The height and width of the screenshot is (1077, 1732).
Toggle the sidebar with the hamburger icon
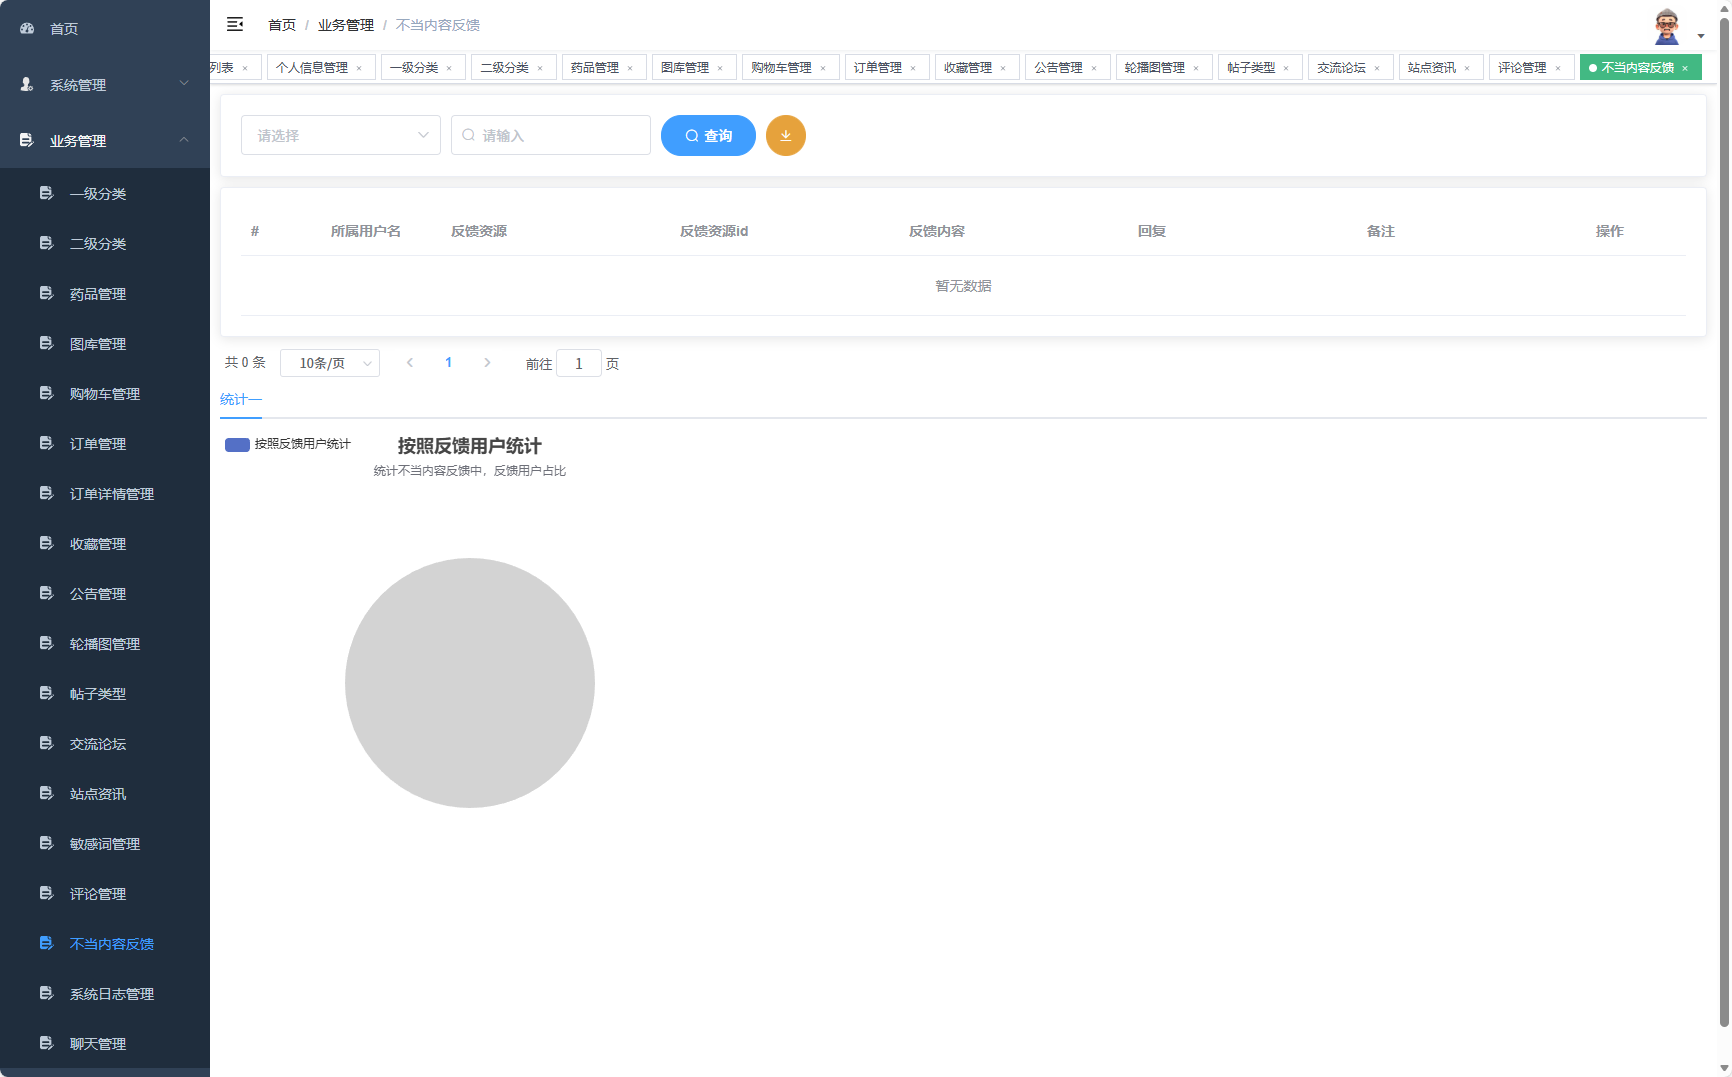point(235,24)
